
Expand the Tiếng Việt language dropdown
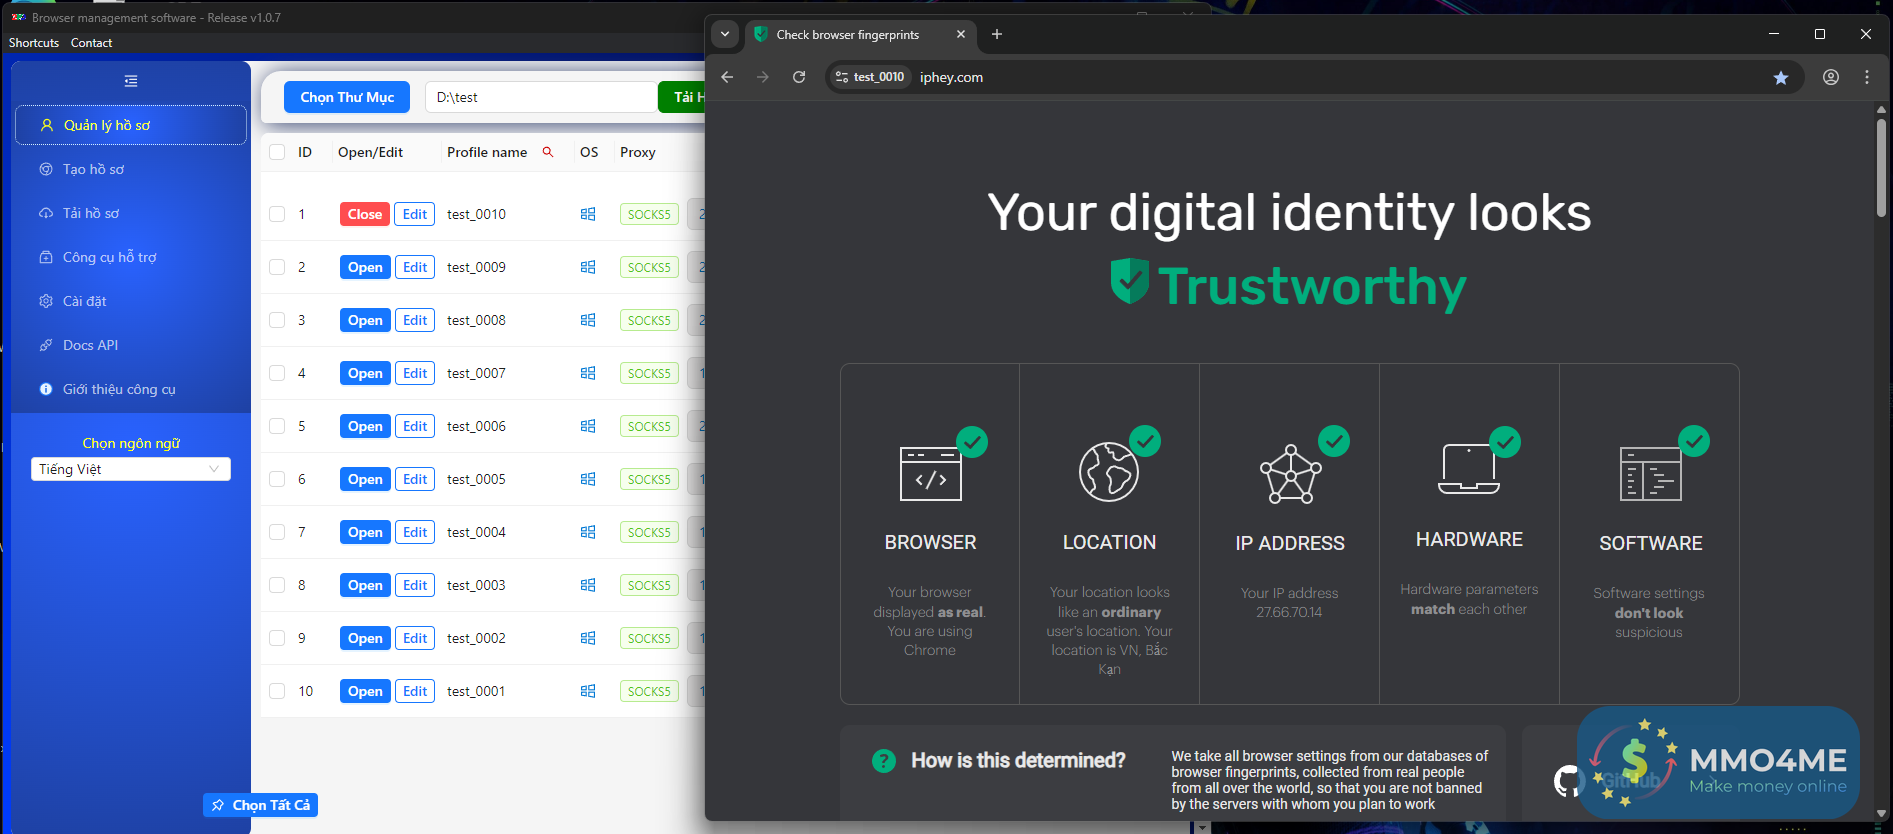click(x=131, y=469)
